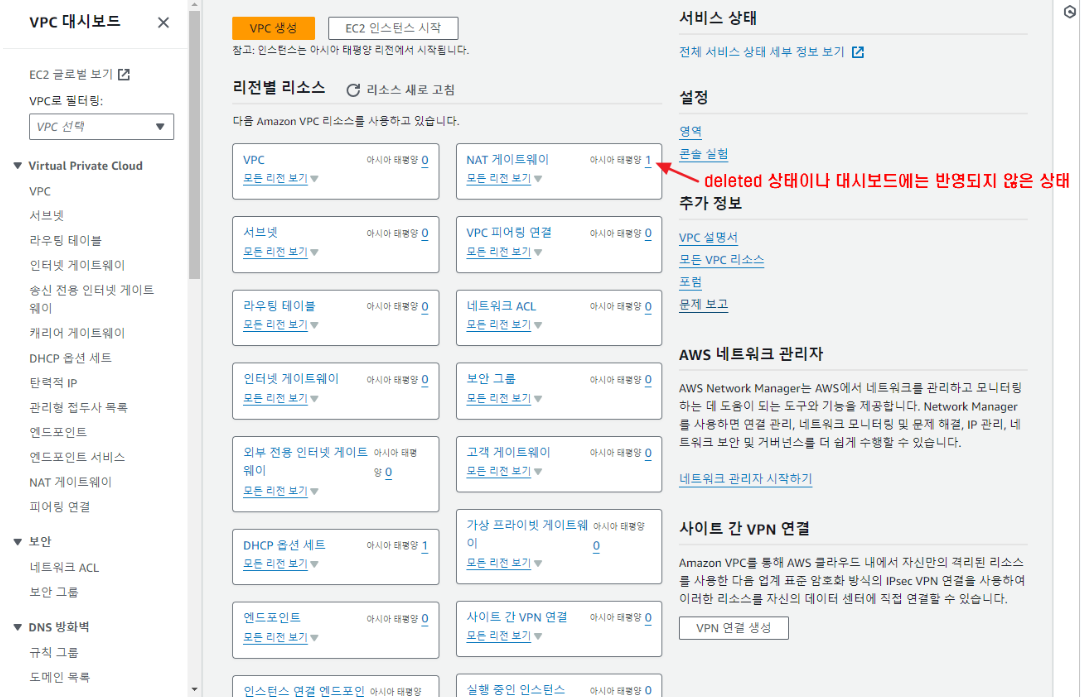
Task: Collapse the DNS 방화벽 sidebar section
Action: coord(18,627)
